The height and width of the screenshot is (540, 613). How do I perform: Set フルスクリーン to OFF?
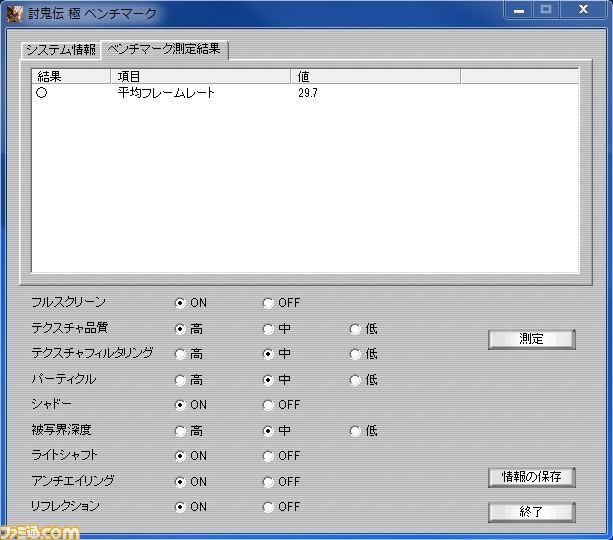268,303
